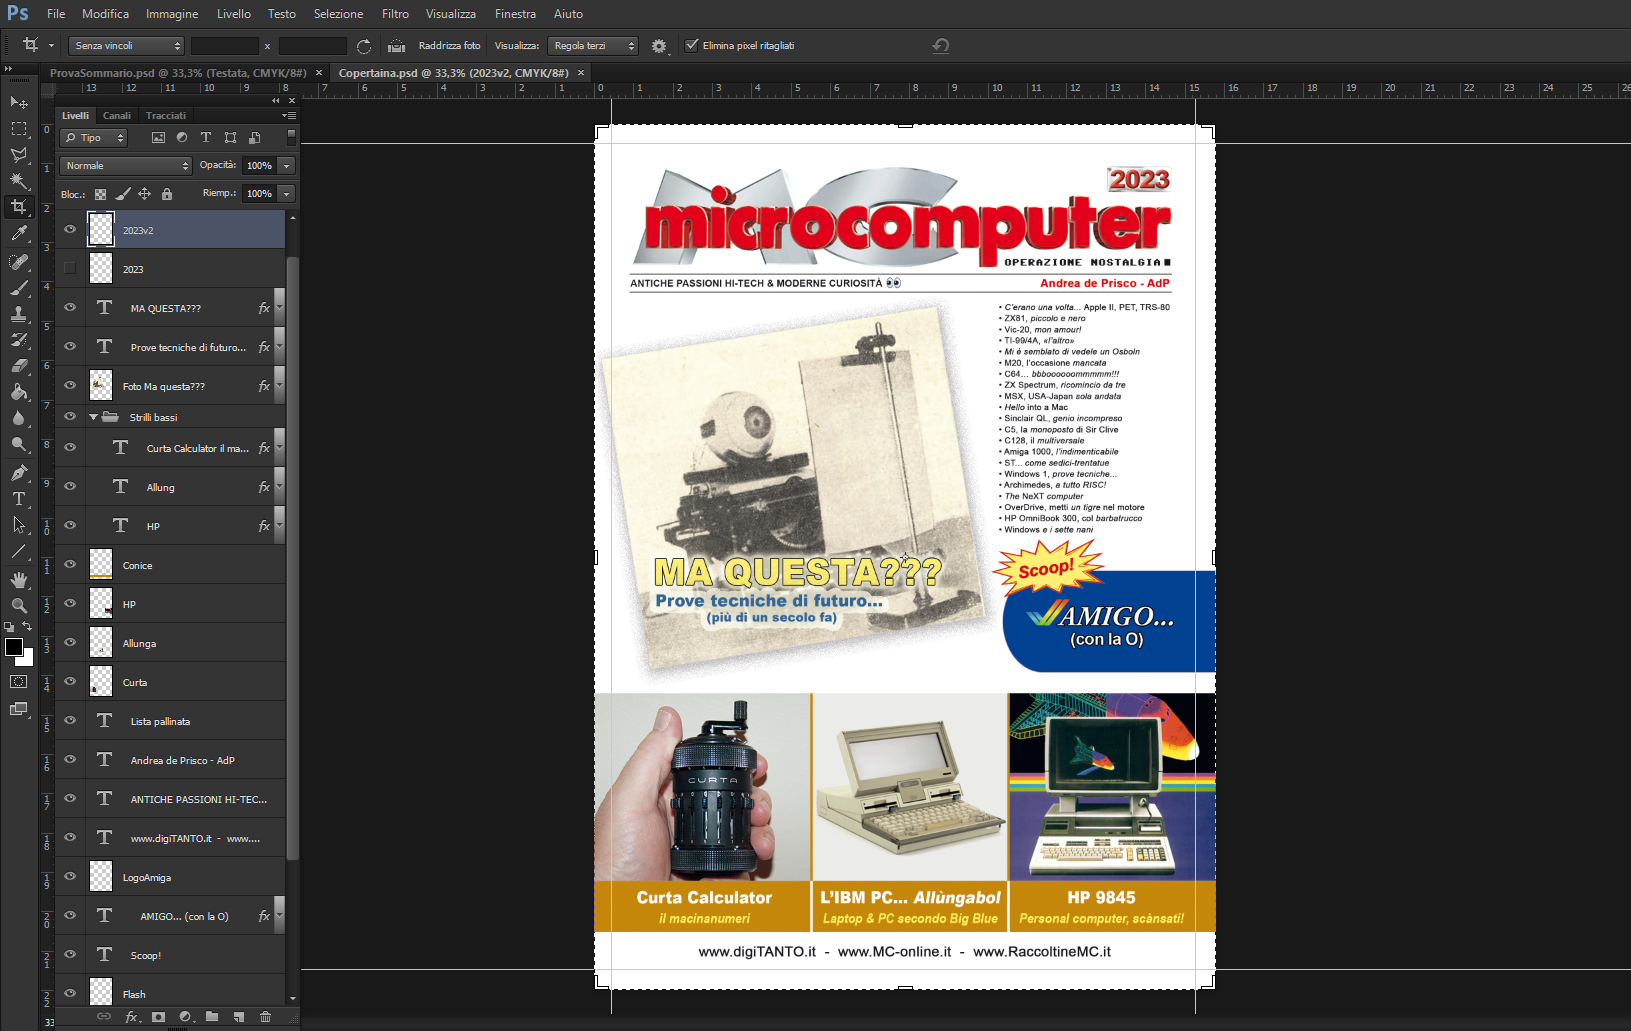Click the background color swatch

28,660
